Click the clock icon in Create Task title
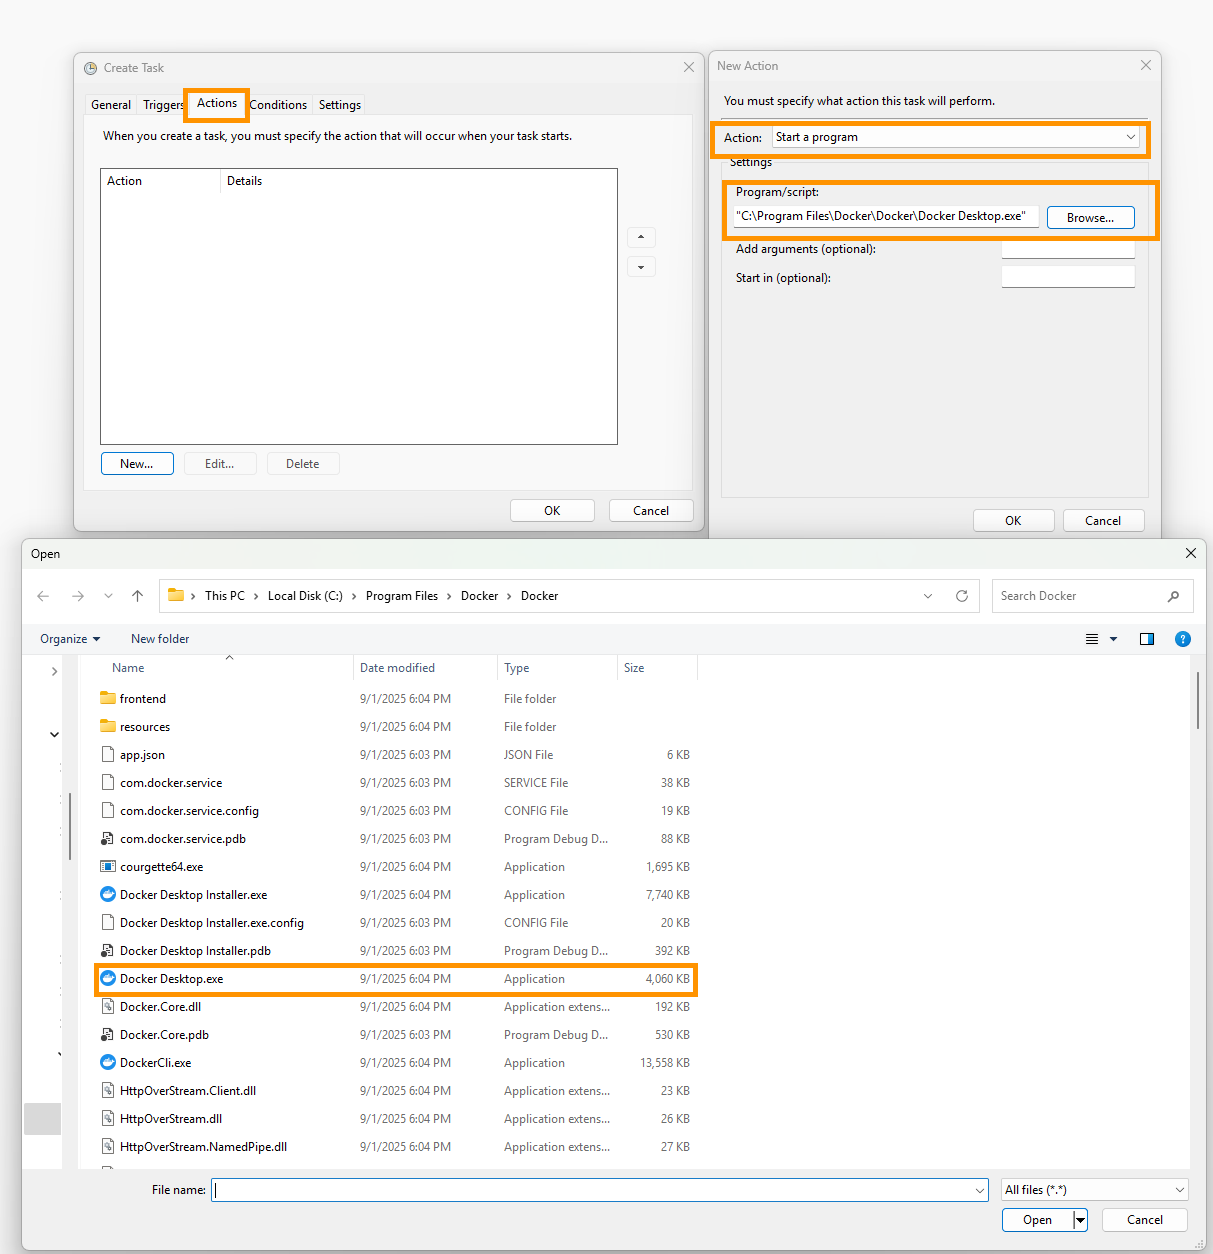 [x=91, y=68]
